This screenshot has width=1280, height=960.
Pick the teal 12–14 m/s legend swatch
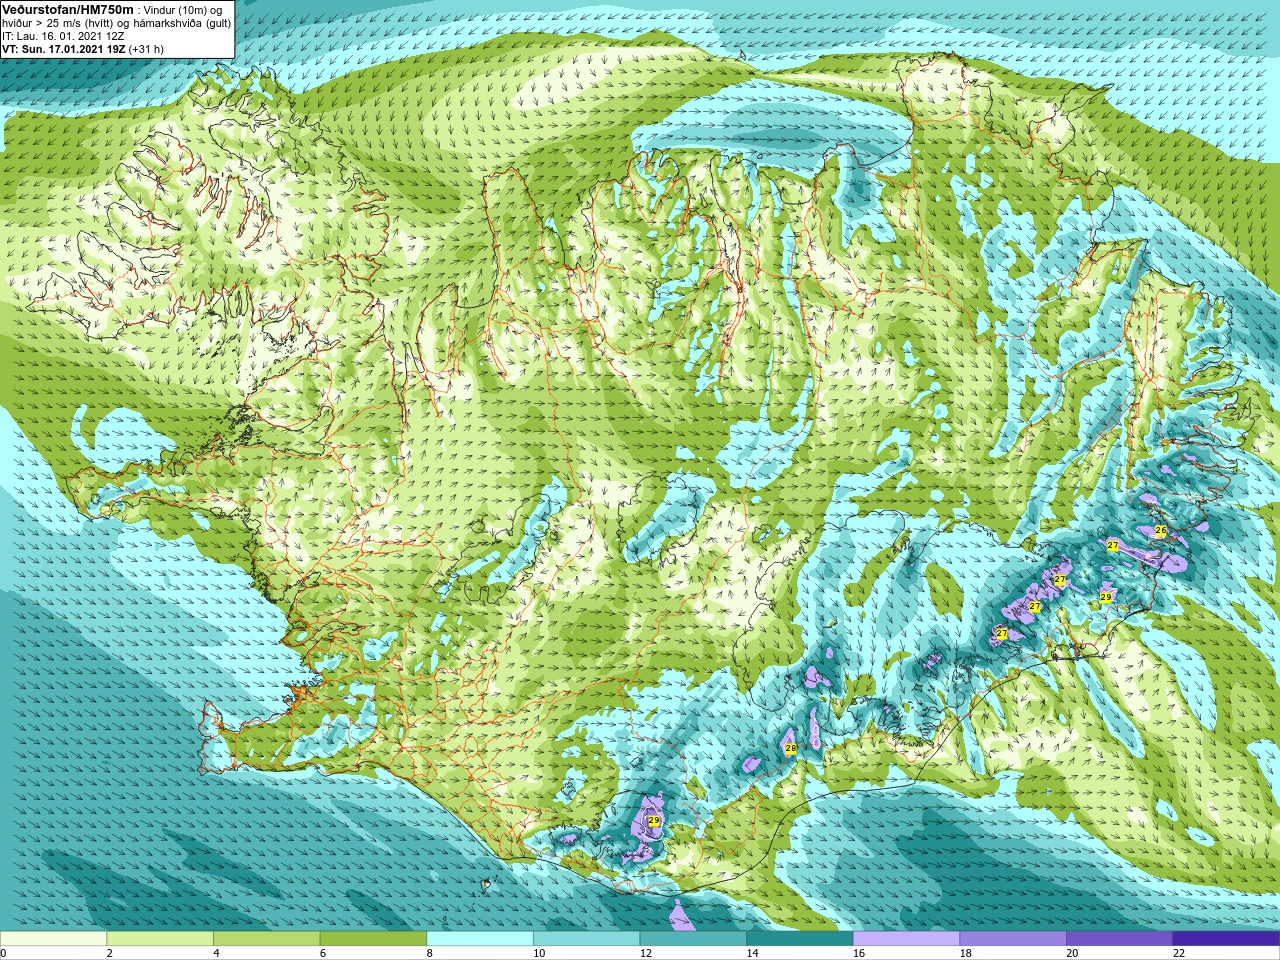coord(693,939)
